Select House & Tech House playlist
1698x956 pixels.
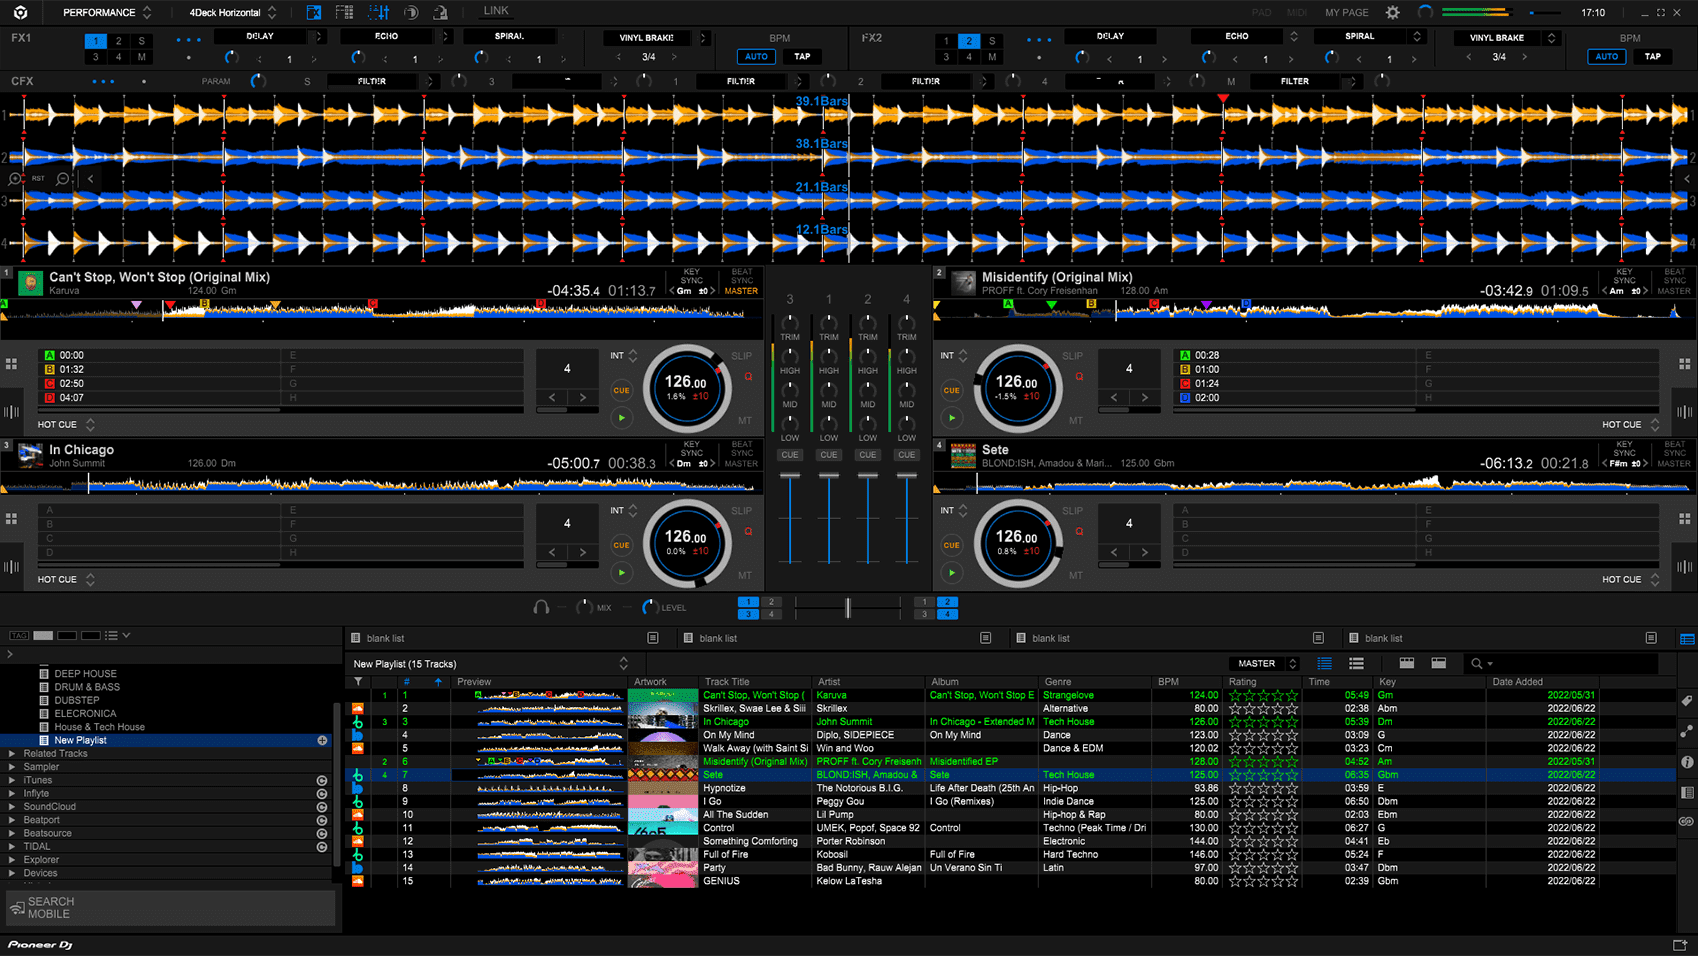click(x=99, y=727)
